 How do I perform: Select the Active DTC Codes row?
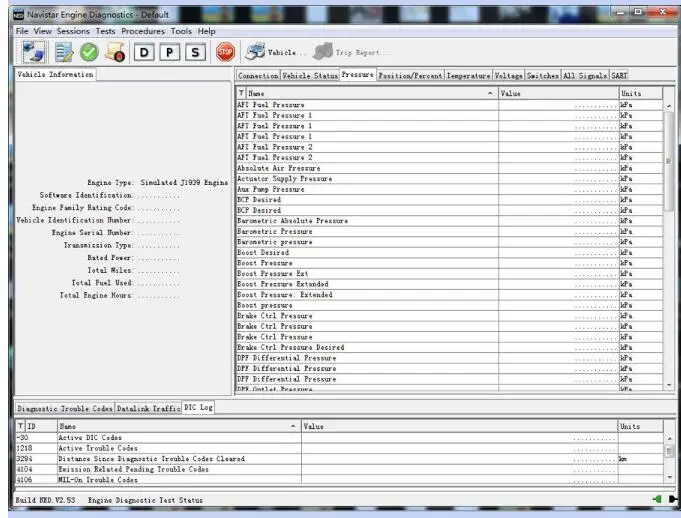(x=339, y=438)
